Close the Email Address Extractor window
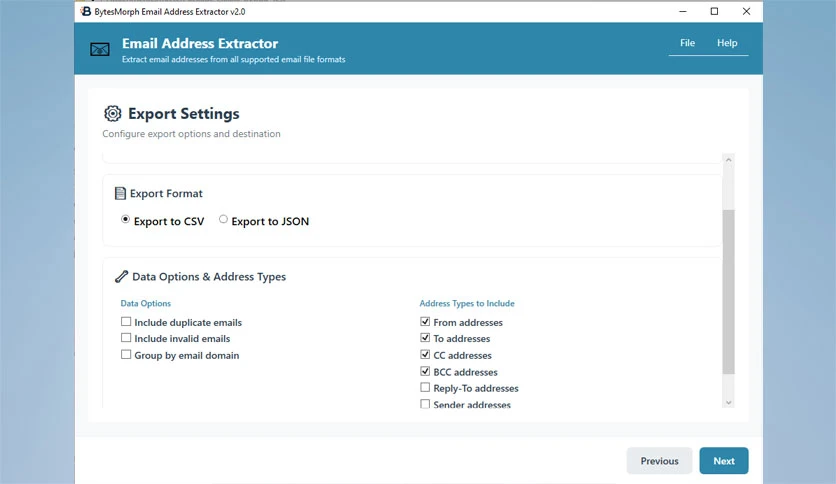The image size is (836, 484). [746, 11]
